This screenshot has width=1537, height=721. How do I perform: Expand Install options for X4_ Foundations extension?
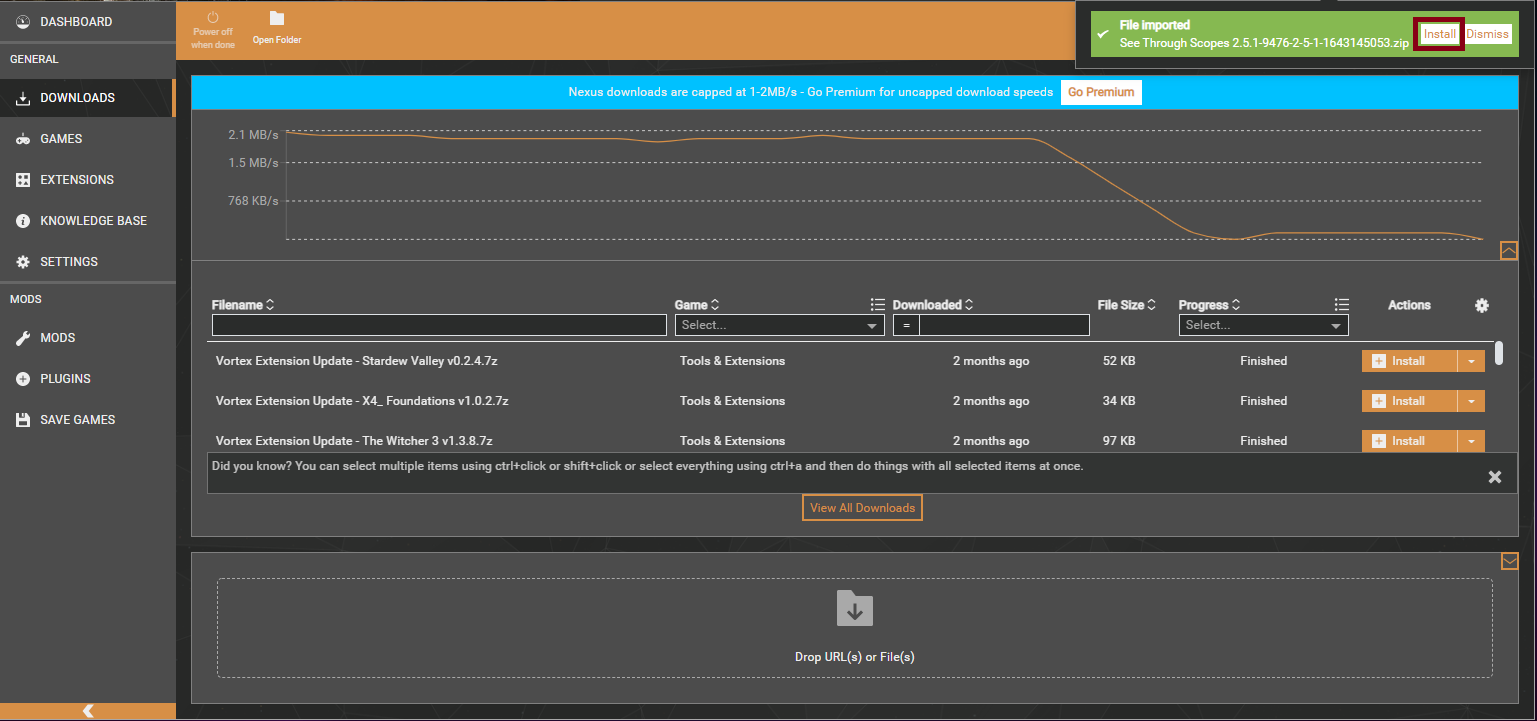pyautogui.click(x=1471, y=401)
